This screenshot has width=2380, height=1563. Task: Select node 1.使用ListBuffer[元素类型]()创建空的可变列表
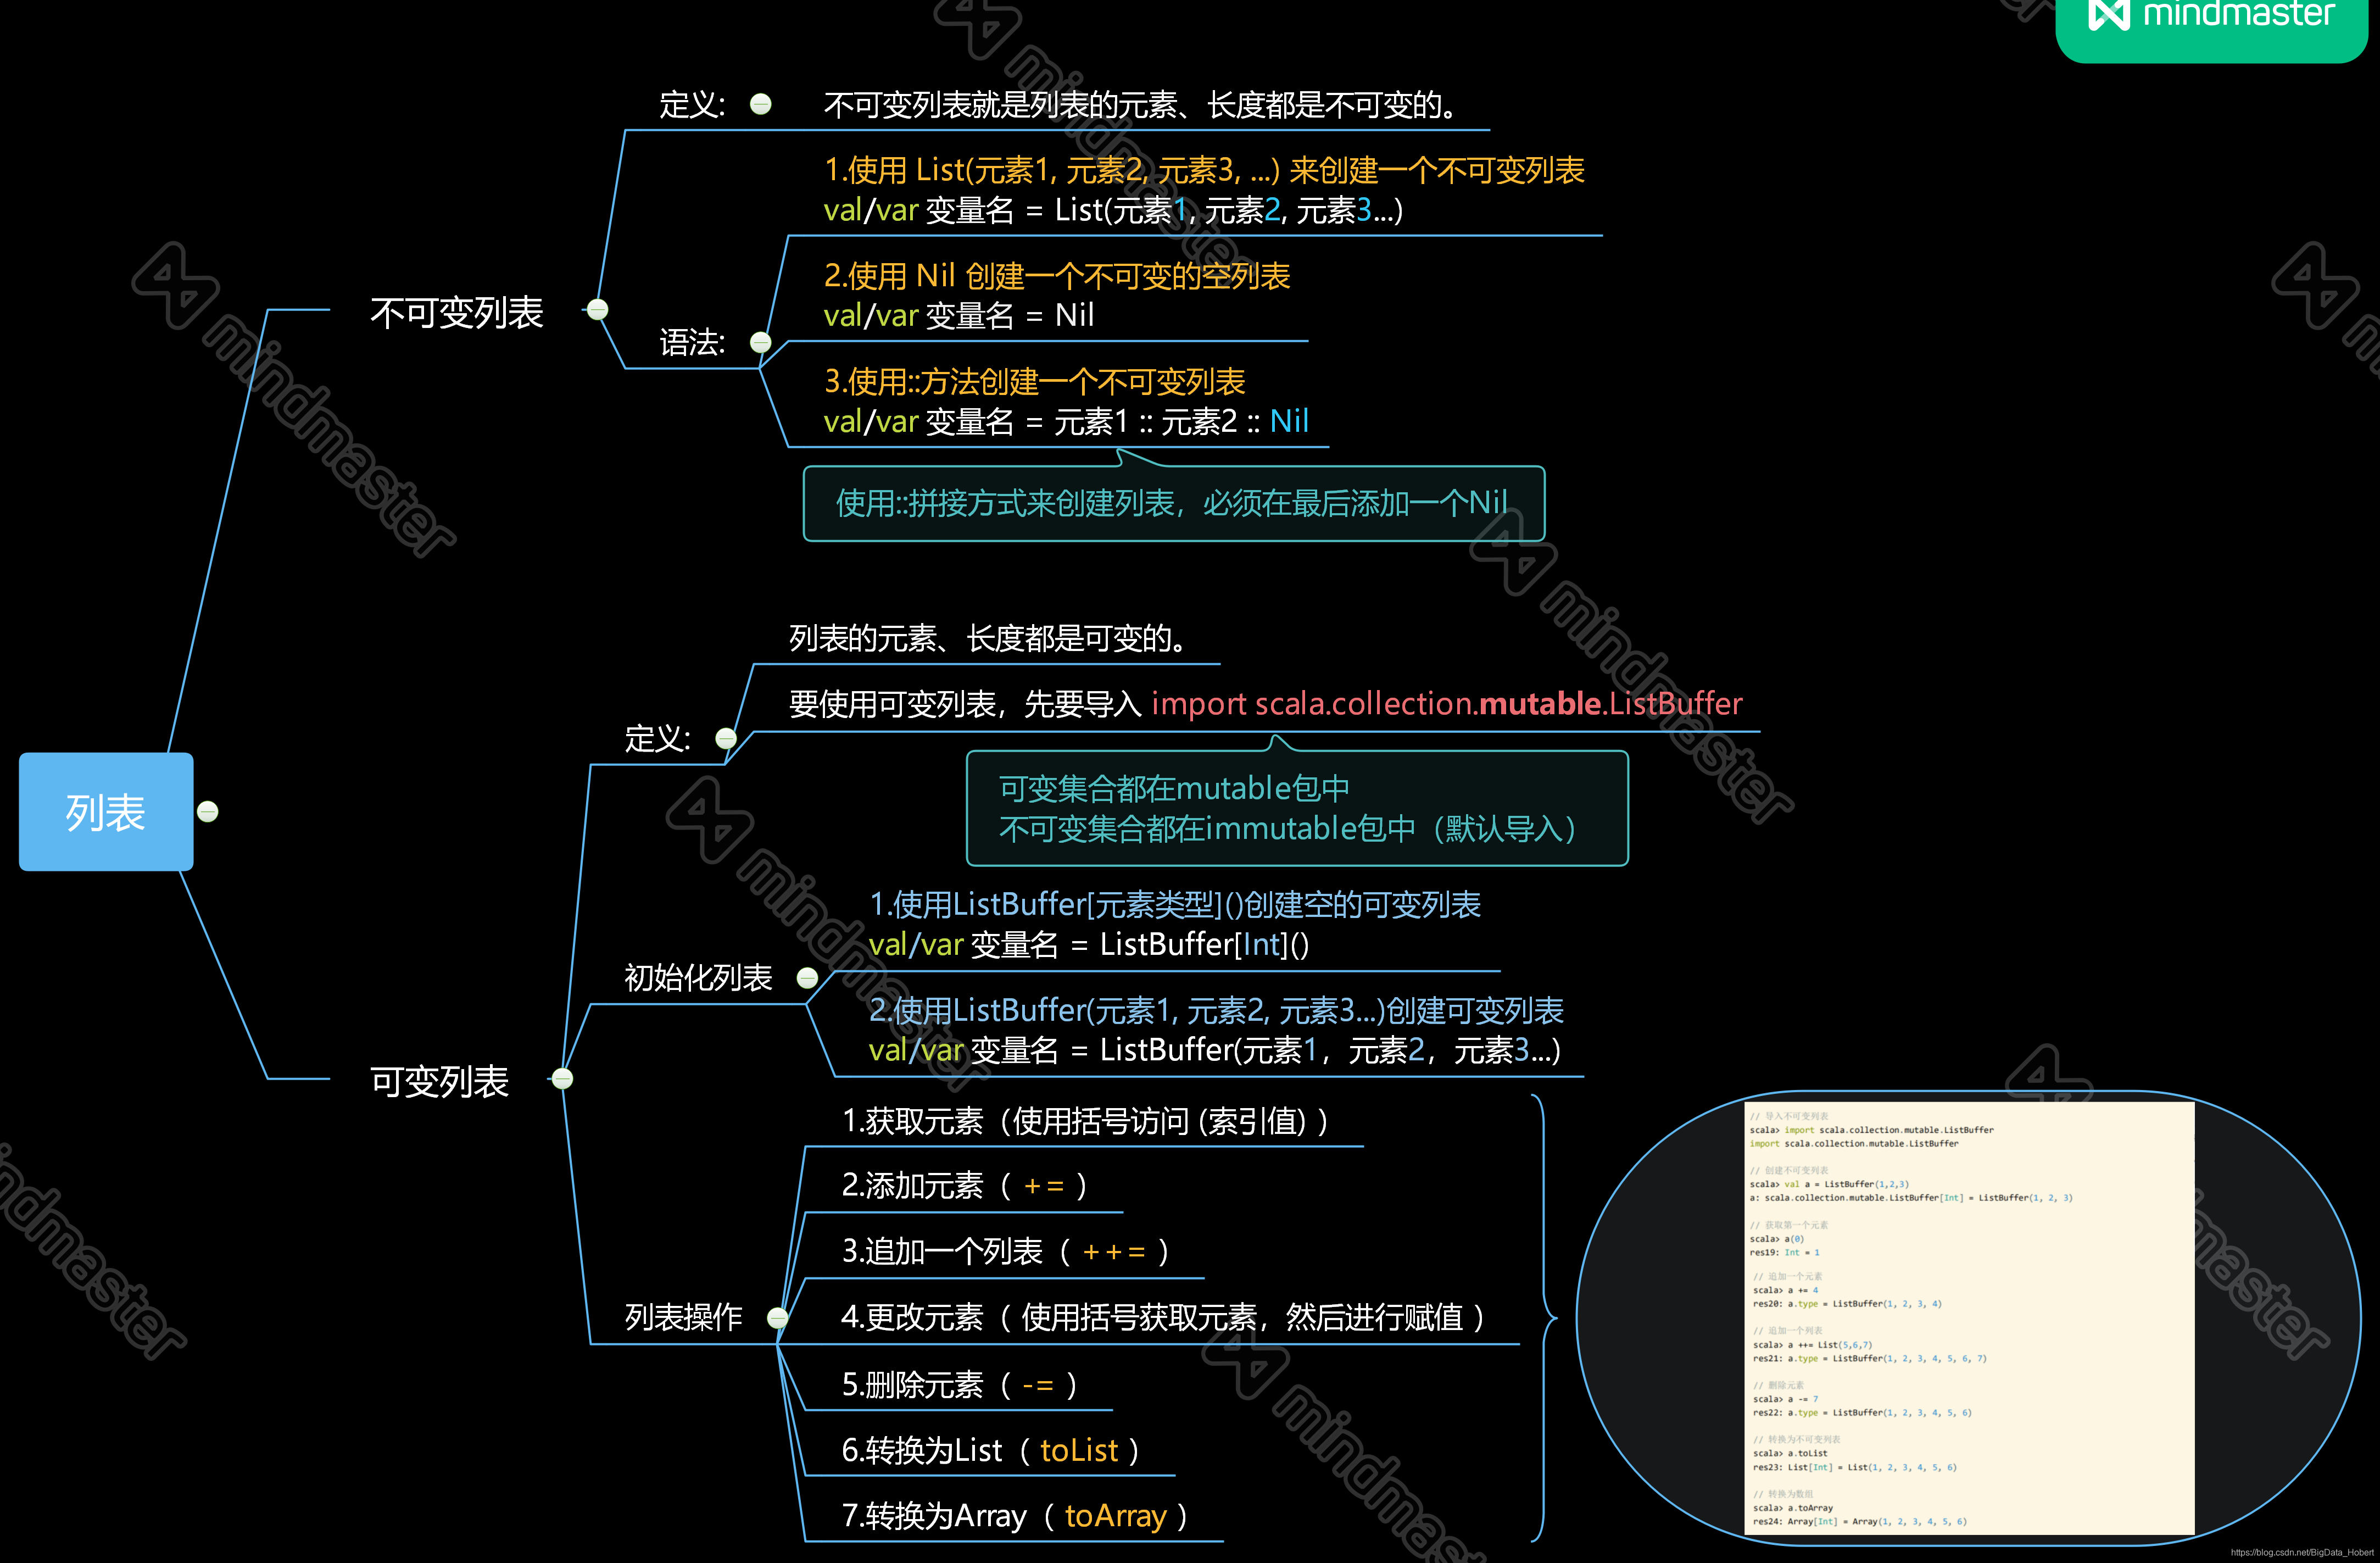(1175, 924)
